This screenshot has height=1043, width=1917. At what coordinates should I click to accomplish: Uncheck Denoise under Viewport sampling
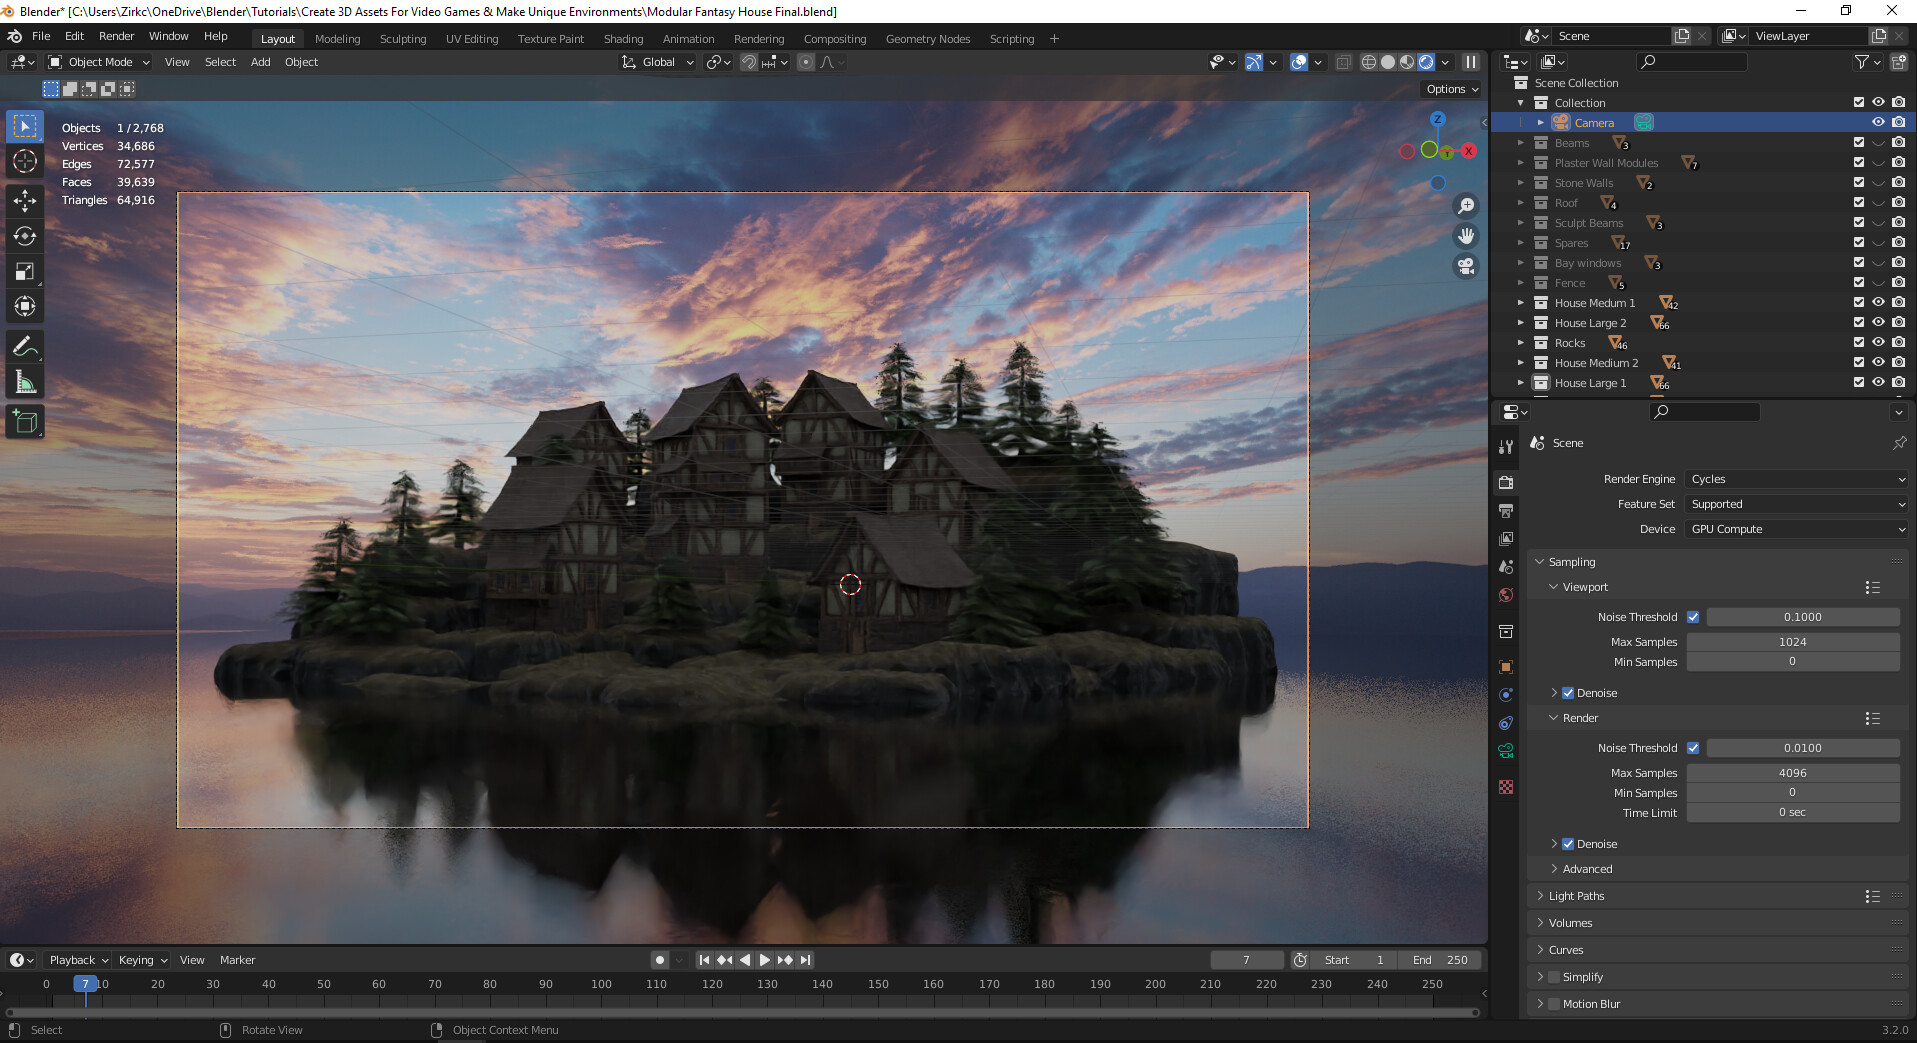pos(1568,692)
